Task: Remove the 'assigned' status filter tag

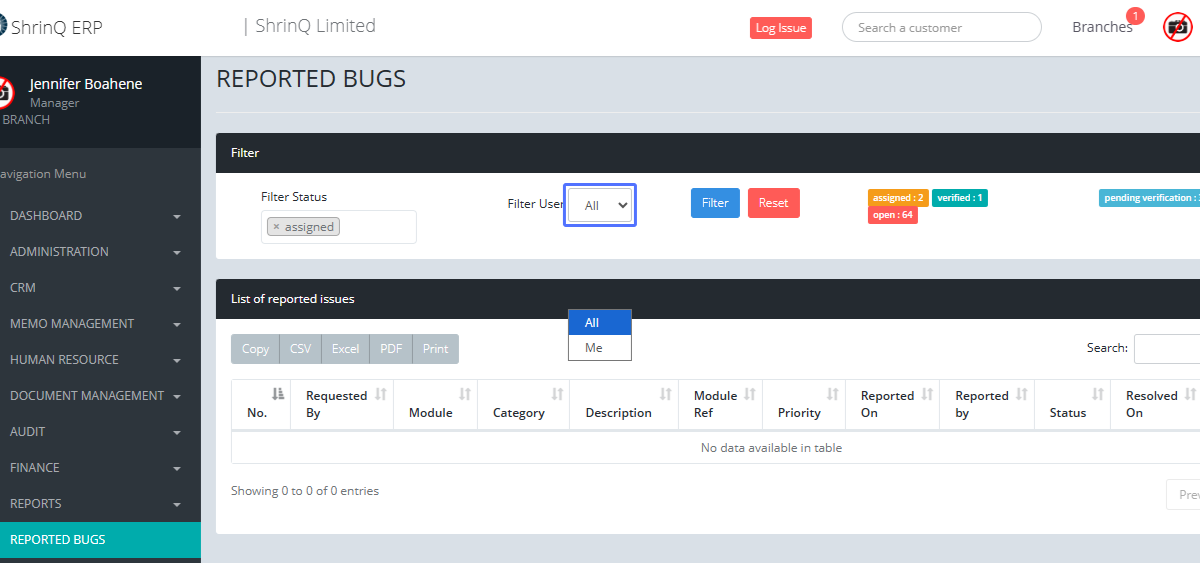Action: point(276,227)
